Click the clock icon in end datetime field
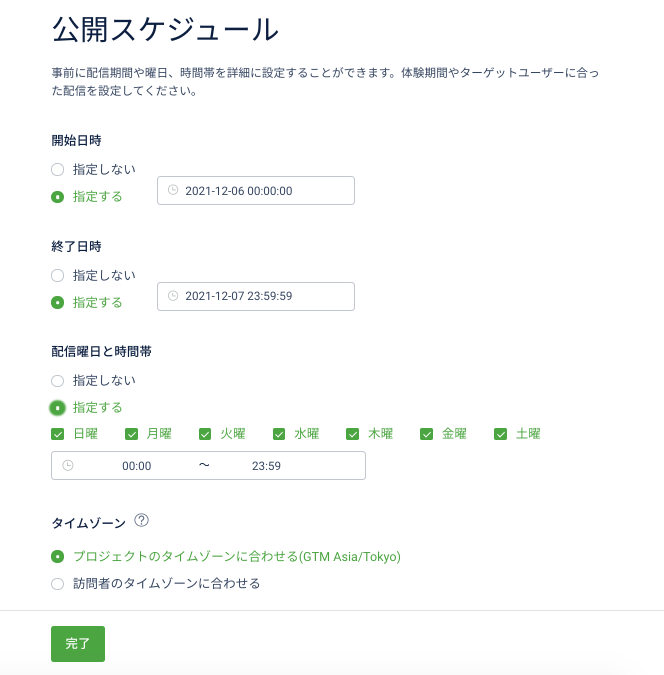The image size is (664, 675). pos(173,296)
